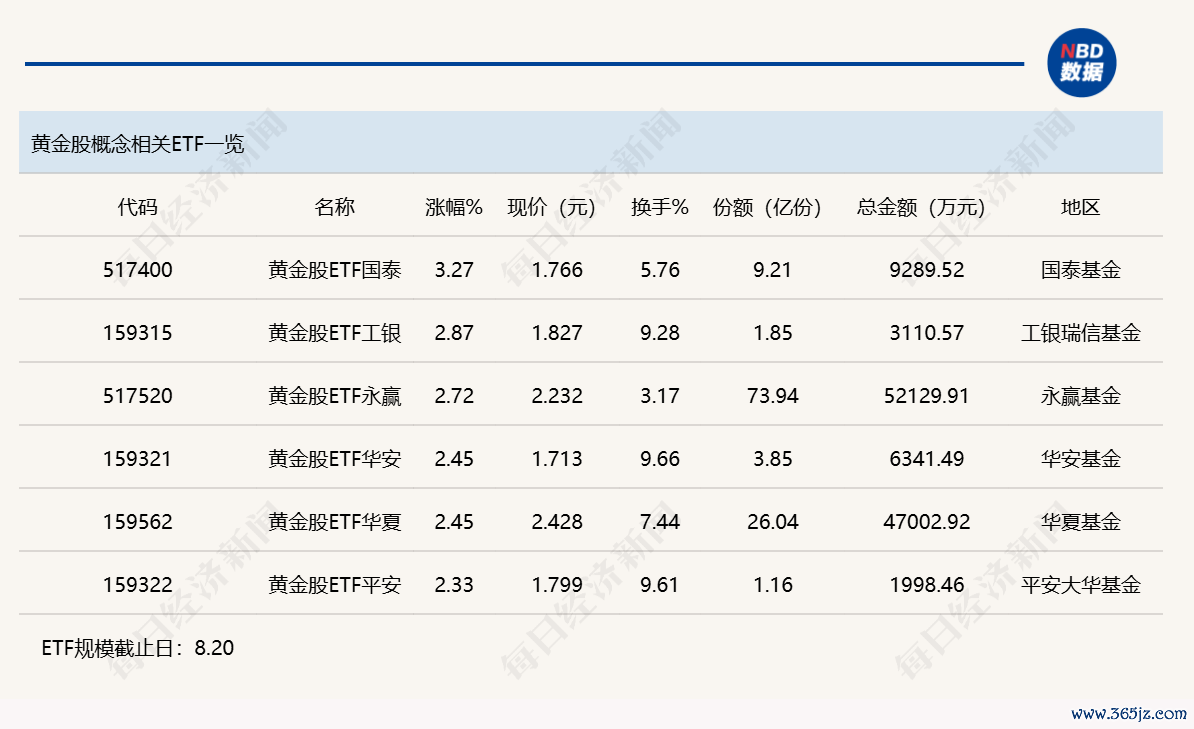The height and width of the screenshot is (729, 1194).
Task: Select name cell 黄金股ETF国泰
Action: tap(334, 270)
